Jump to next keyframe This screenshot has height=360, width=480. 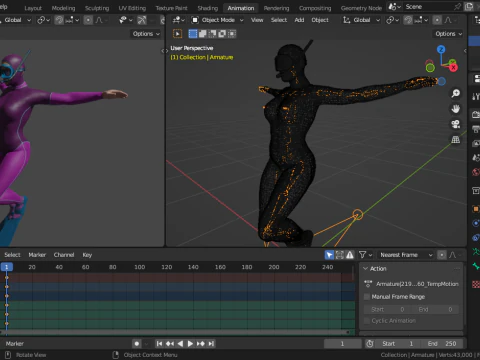click(201, 344)
